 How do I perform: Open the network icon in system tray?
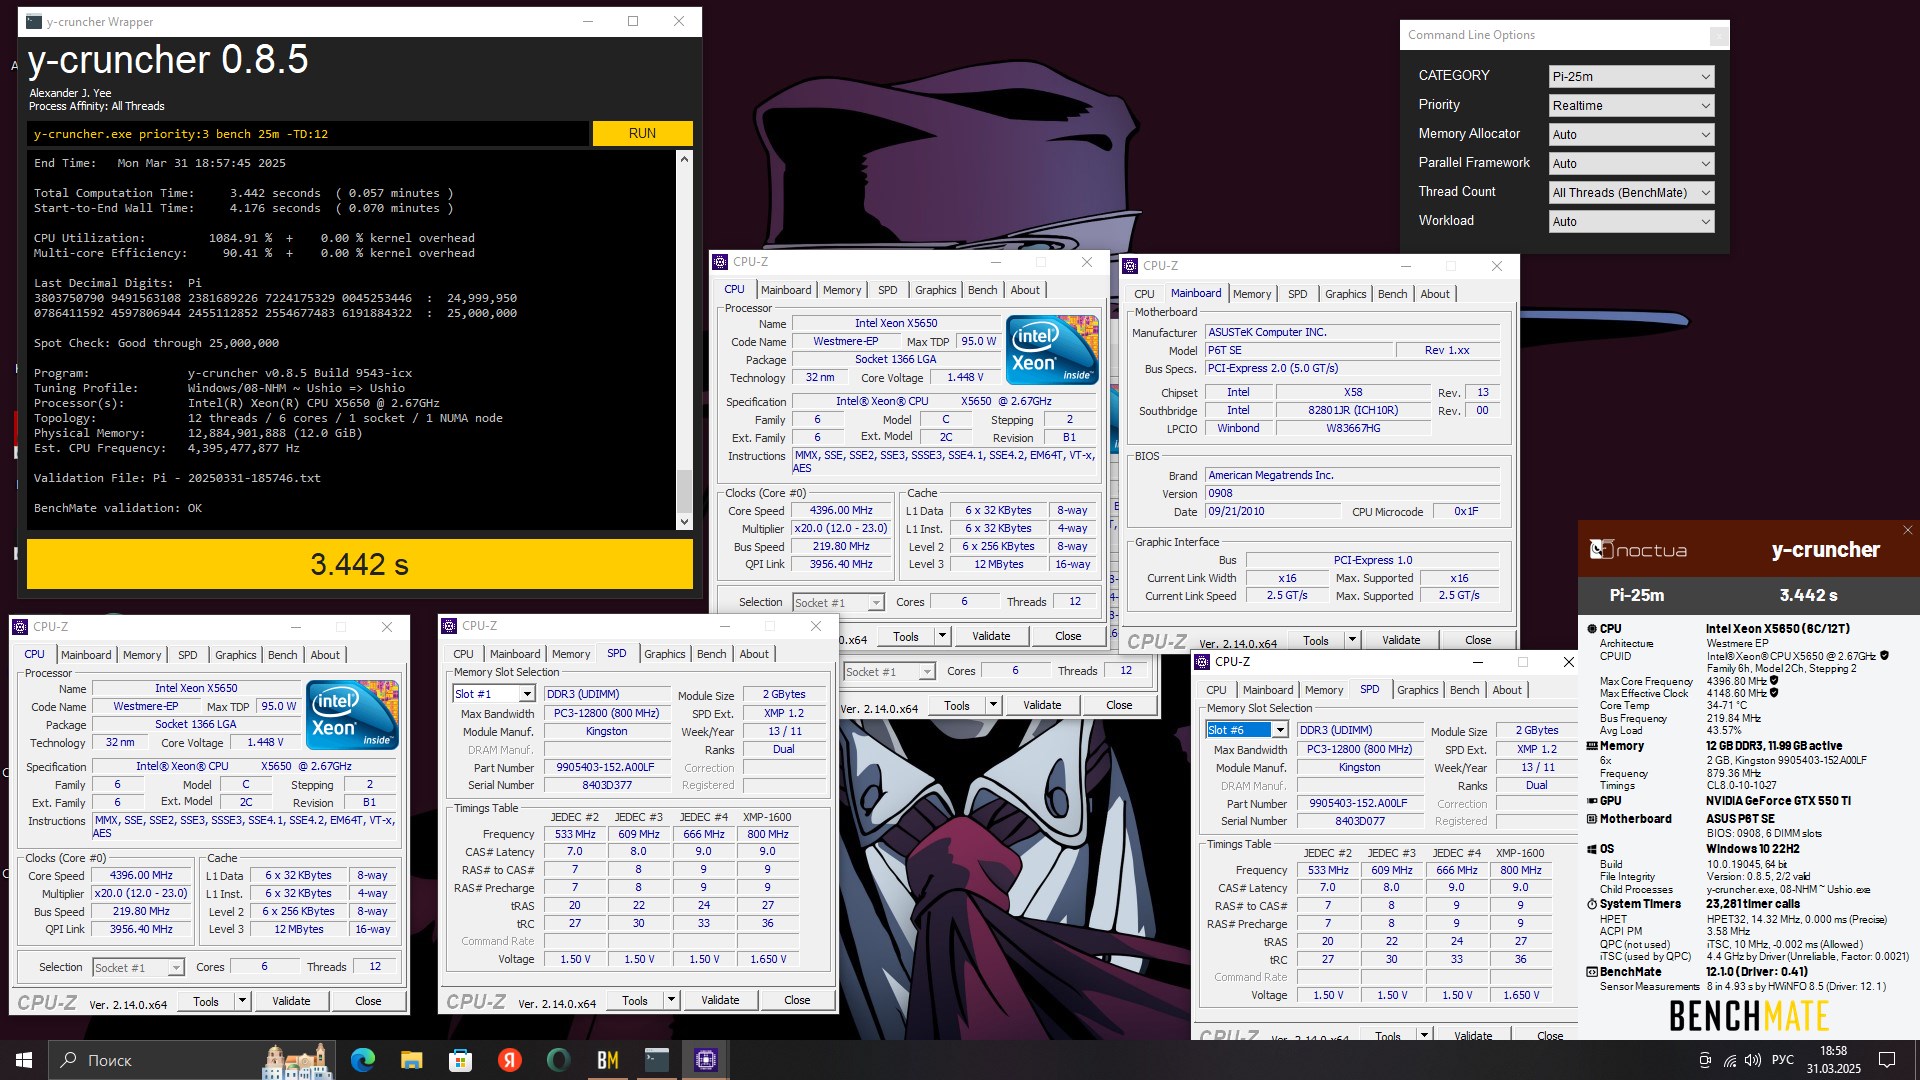pyautogui.click(x=1730, y=1060)
